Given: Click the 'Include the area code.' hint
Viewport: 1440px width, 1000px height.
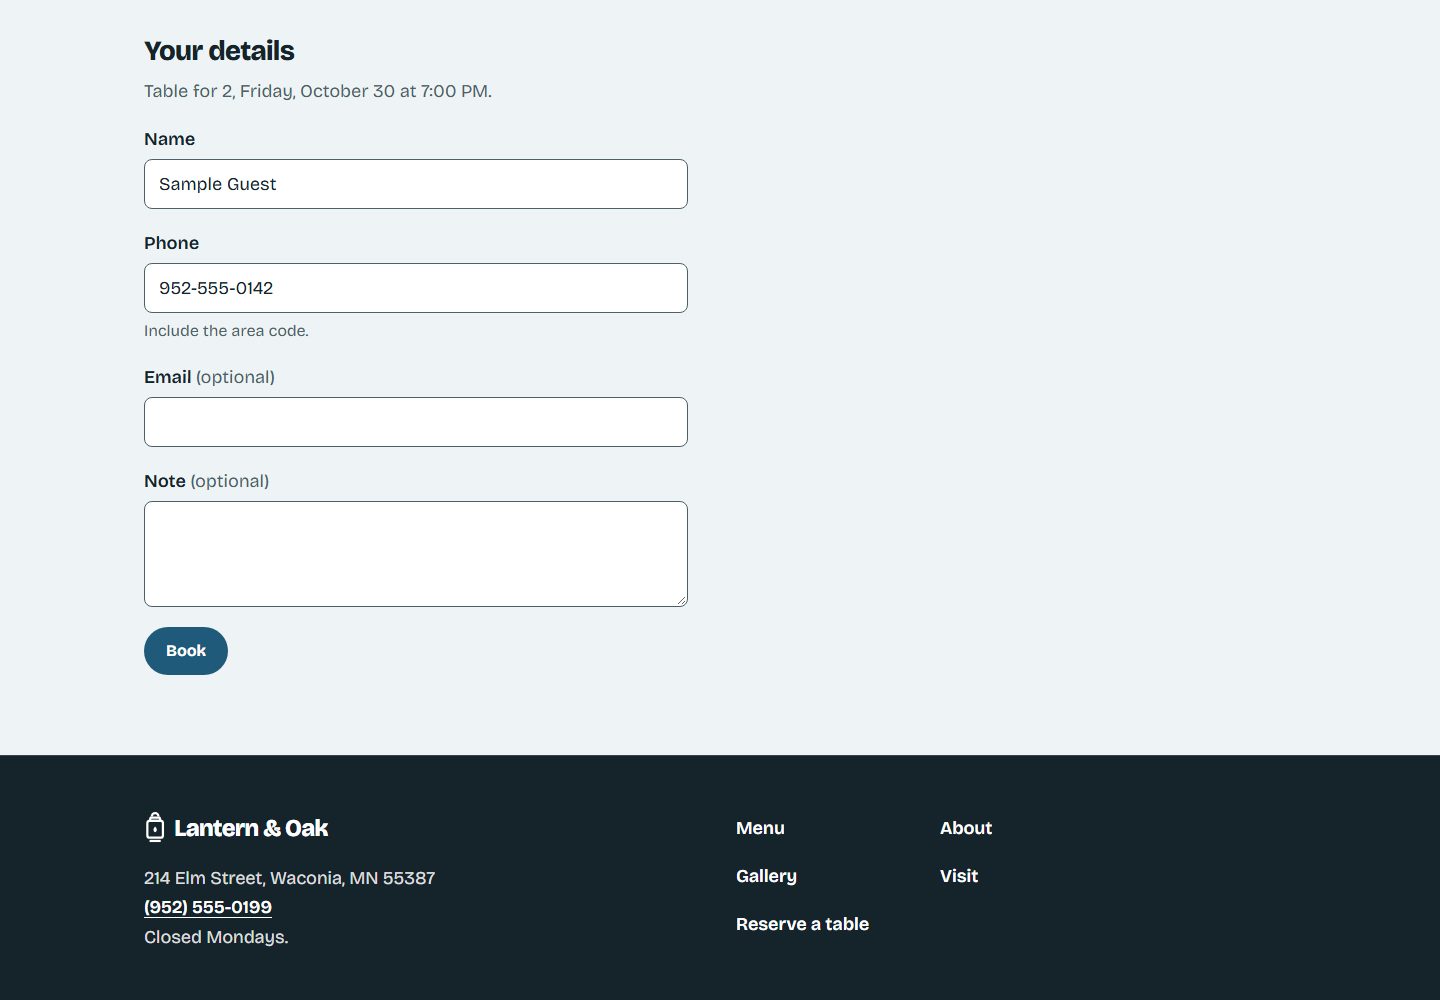Looking at the screenshot, I should point(226,331).
